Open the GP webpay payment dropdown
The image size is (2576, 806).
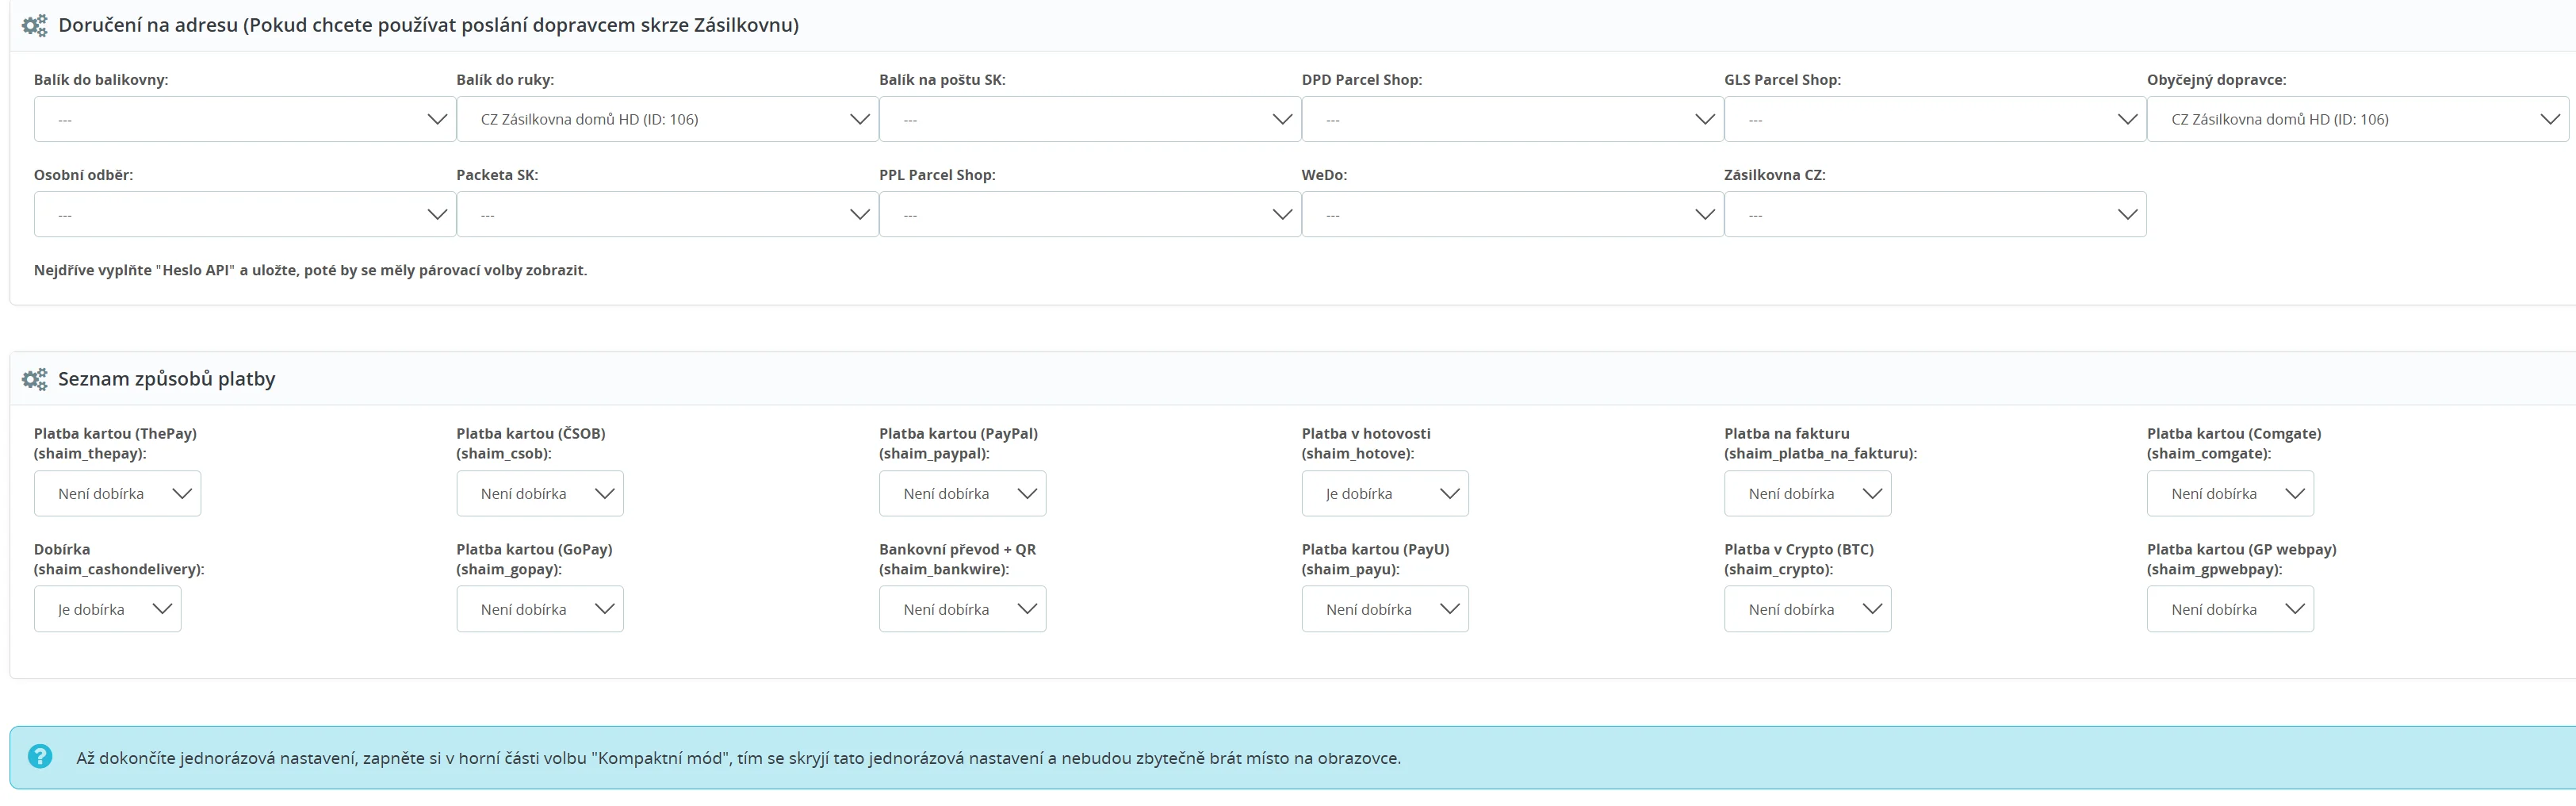pos(2229,609)
